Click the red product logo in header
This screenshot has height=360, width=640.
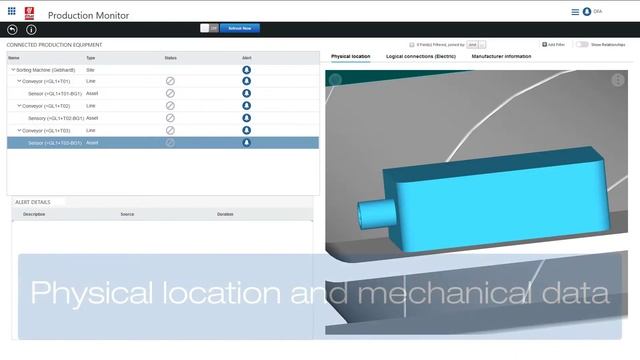(x=29, y=13)
